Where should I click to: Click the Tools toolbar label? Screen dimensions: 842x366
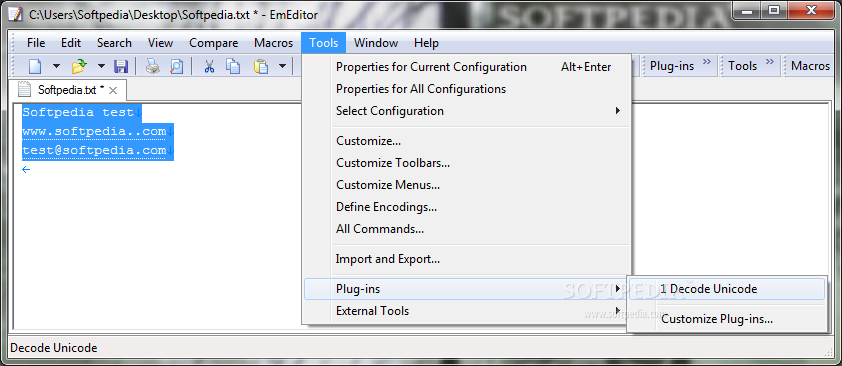[x=743, y=66]
